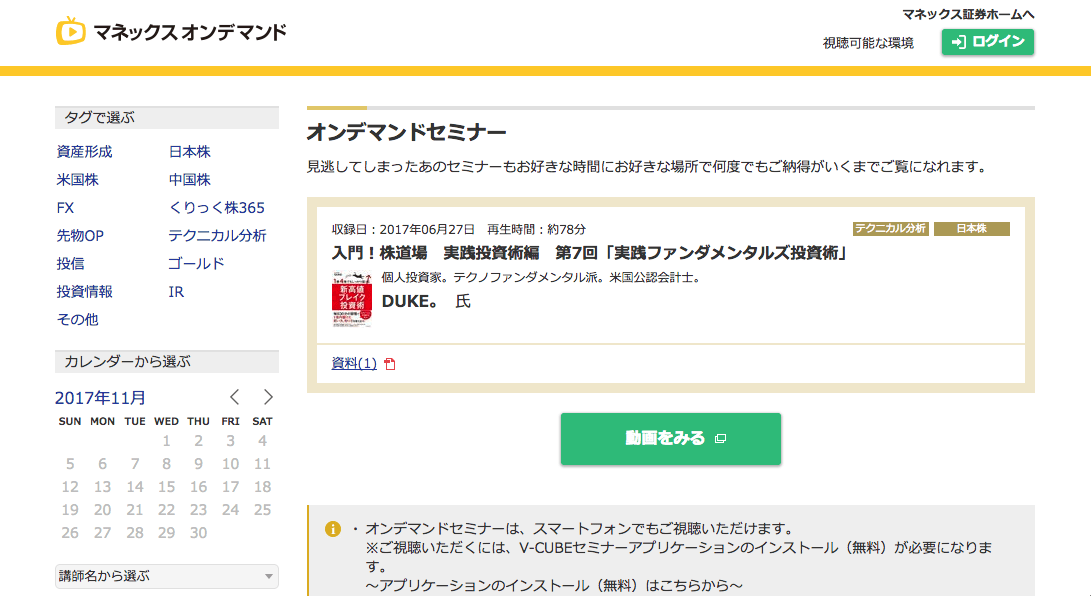Click the 日本株 badge on the seminar card
This screenshot has height=596, width=1091.
click(x=971, y=229)
